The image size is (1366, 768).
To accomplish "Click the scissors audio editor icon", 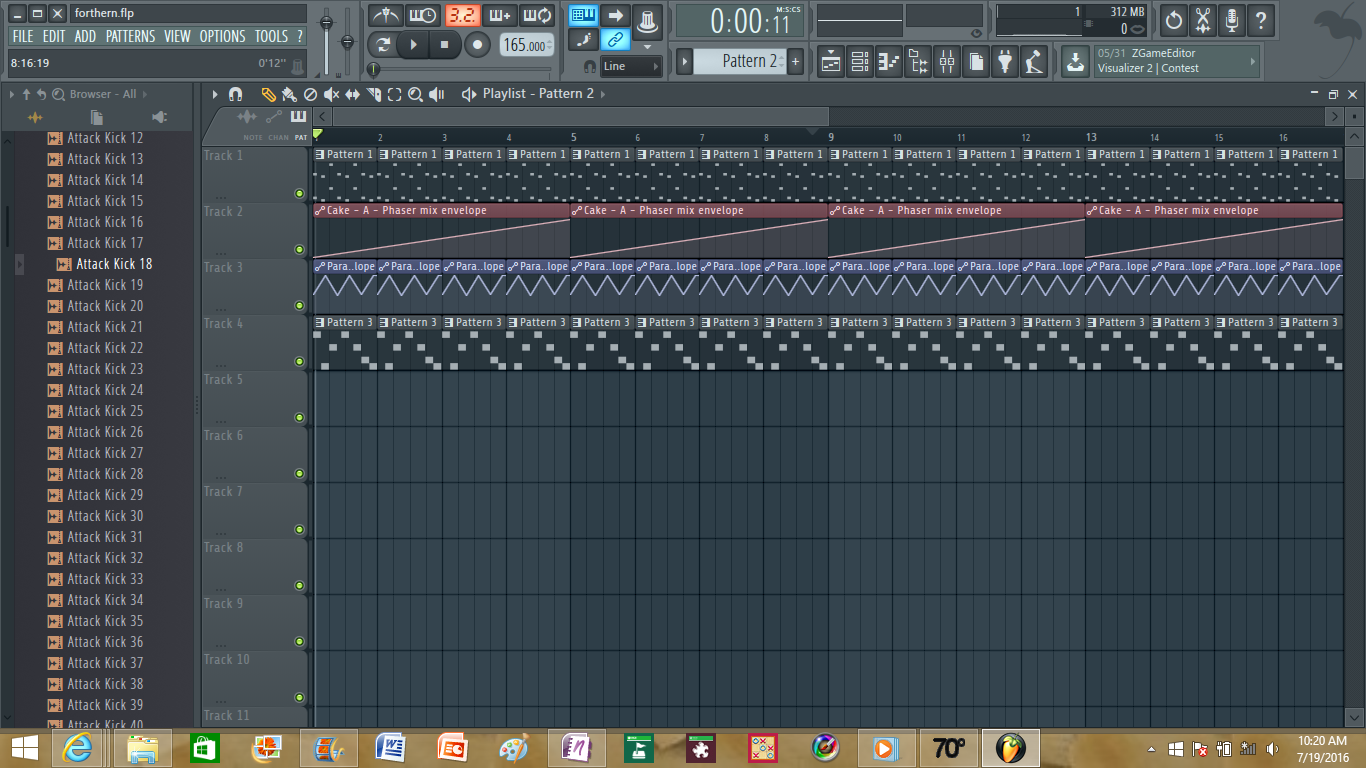I will [1203, 19].
